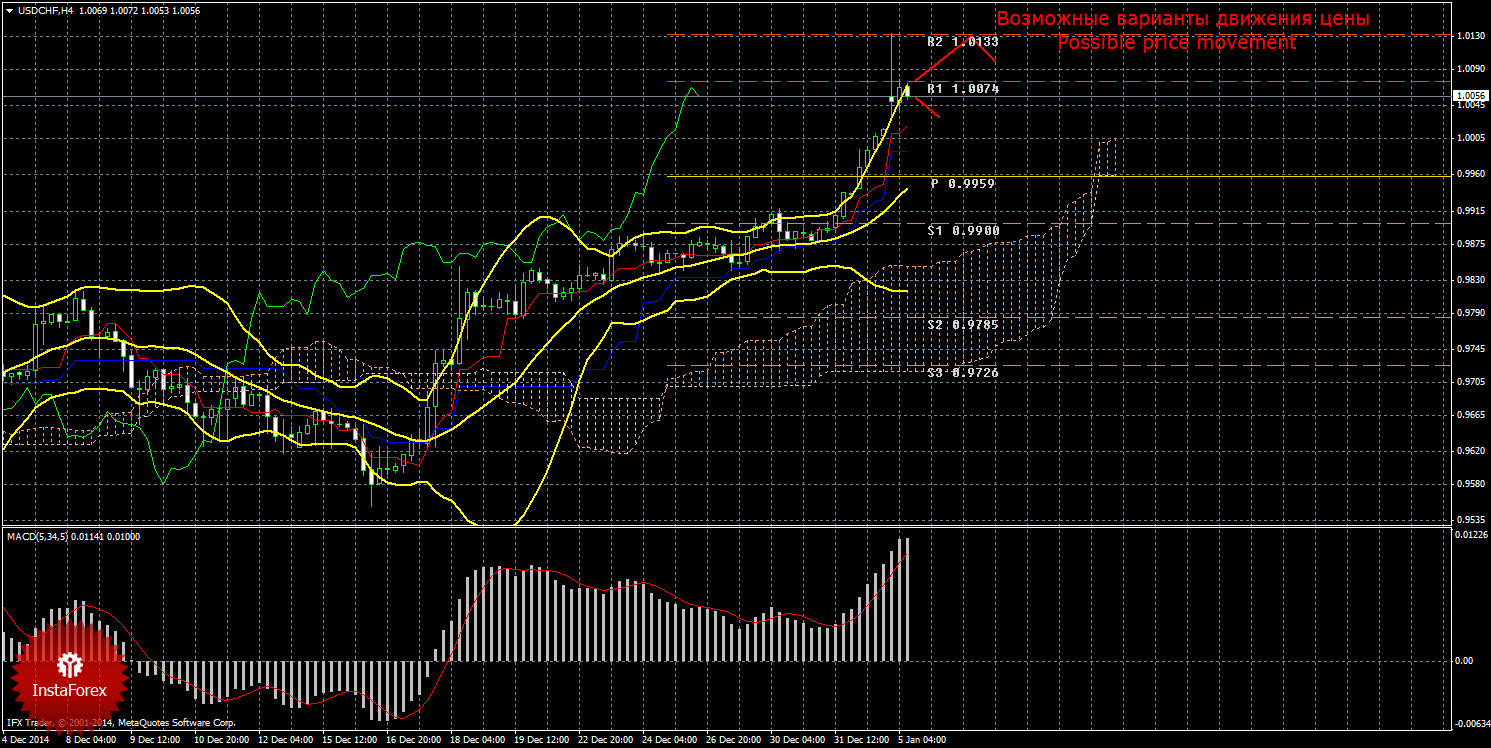Click the '5 Jan 04:00' time label
The image size is (1491, 748).
coord(922,740)
